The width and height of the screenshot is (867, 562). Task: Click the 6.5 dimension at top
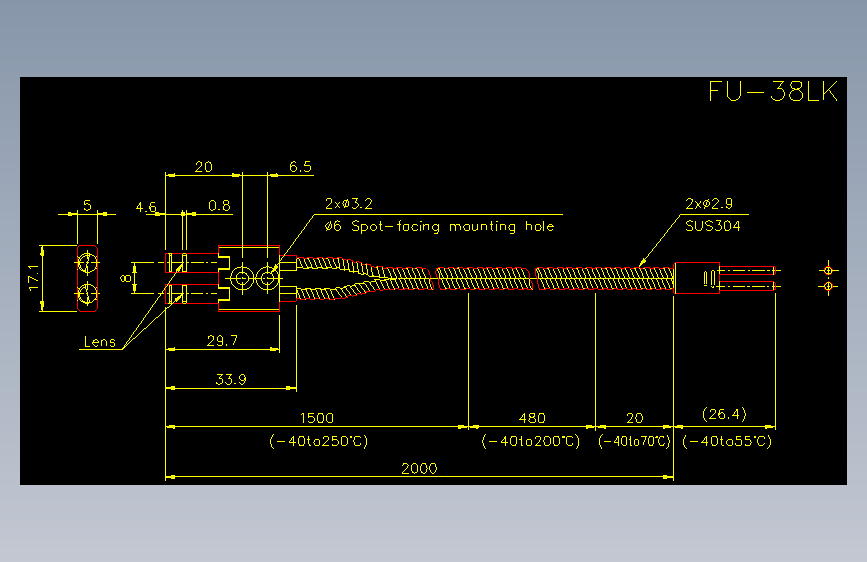pos(300,167)
